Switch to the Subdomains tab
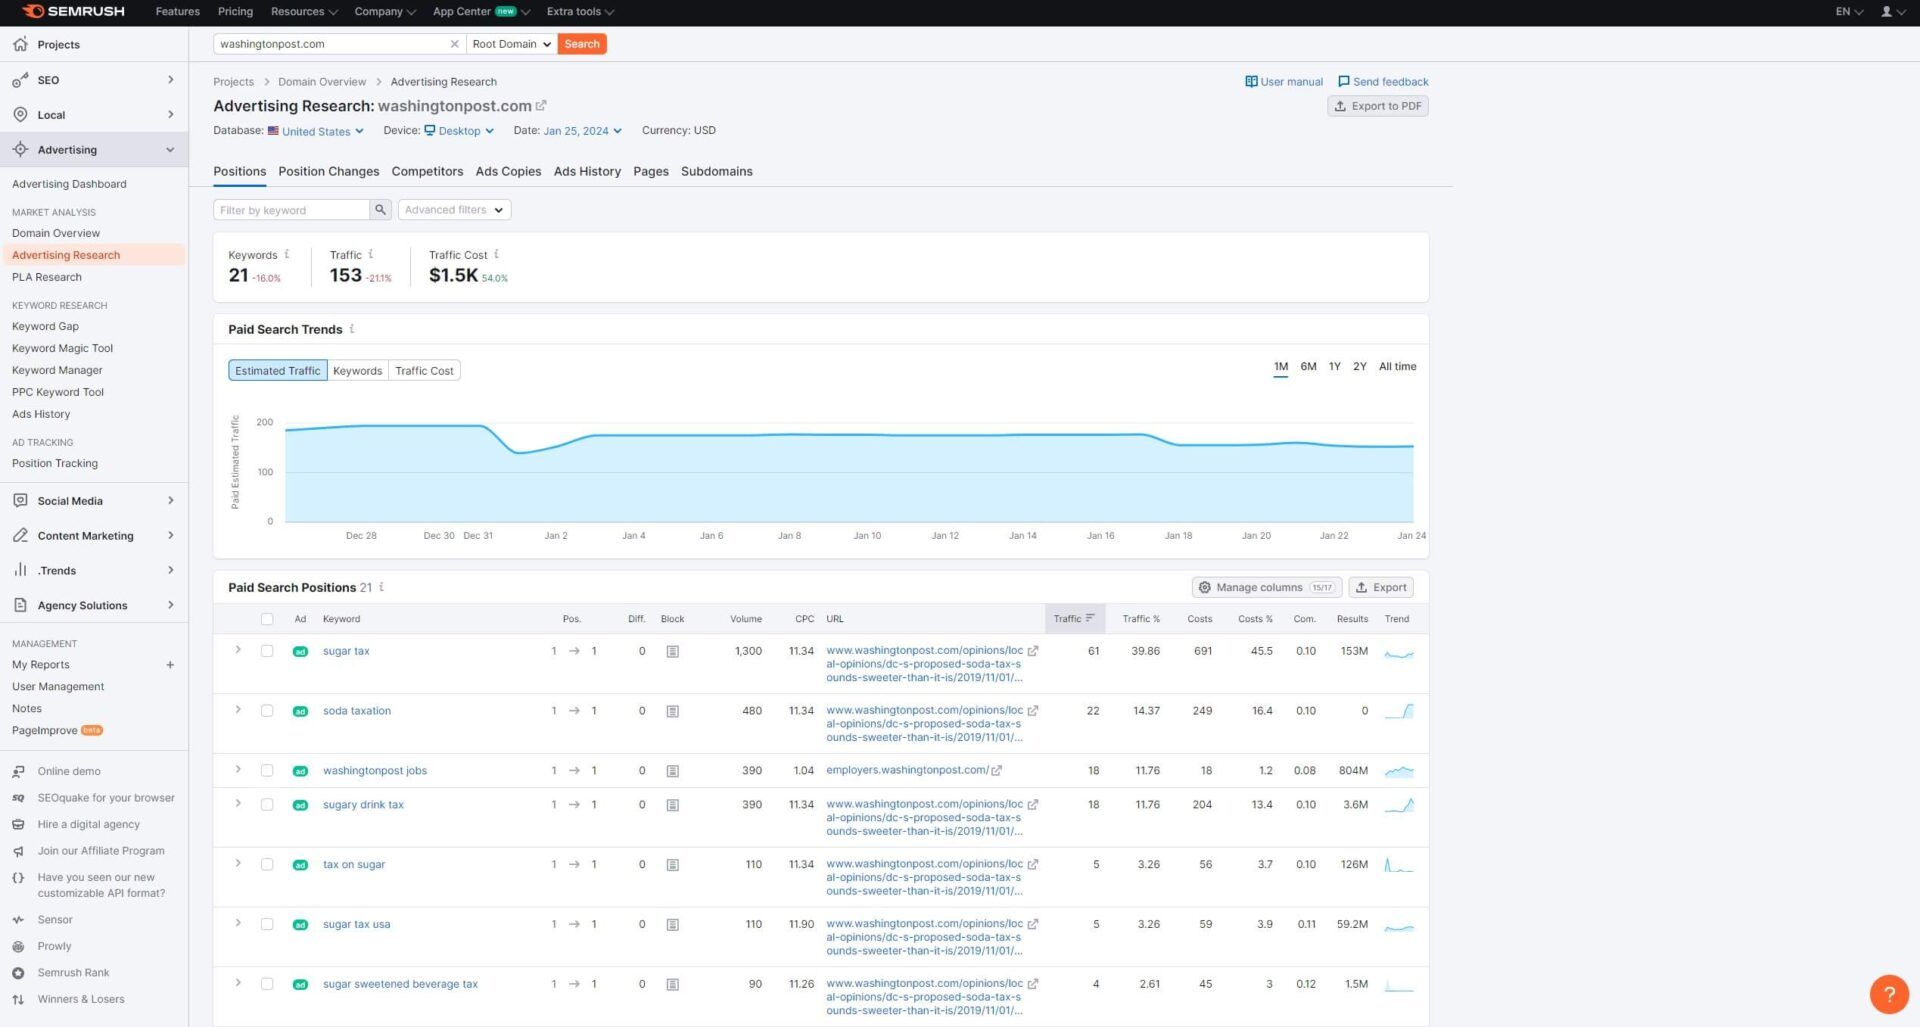Viewport: 1920px width, 1027px height. (716, 171)
